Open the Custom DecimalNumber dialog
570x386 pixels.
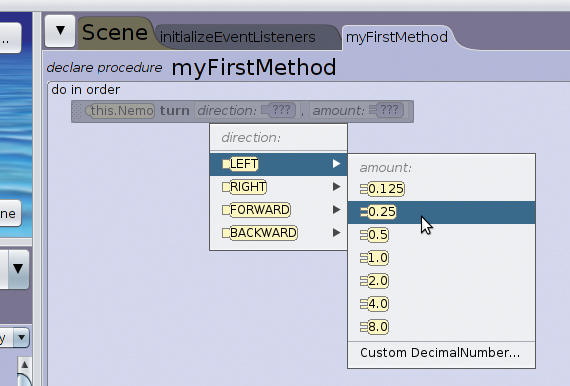441,353
